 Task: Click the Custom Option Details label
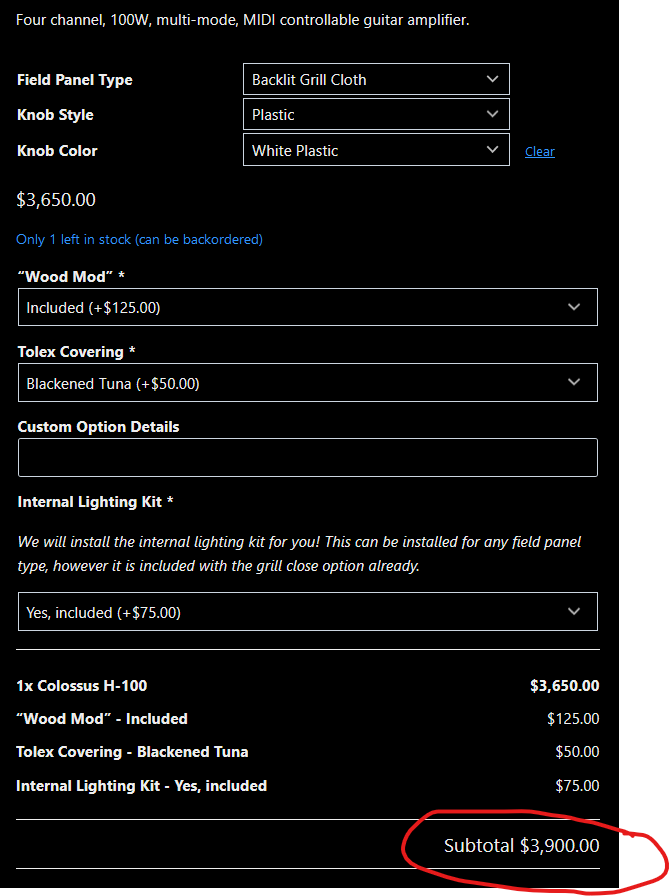[x=99, y=427]
